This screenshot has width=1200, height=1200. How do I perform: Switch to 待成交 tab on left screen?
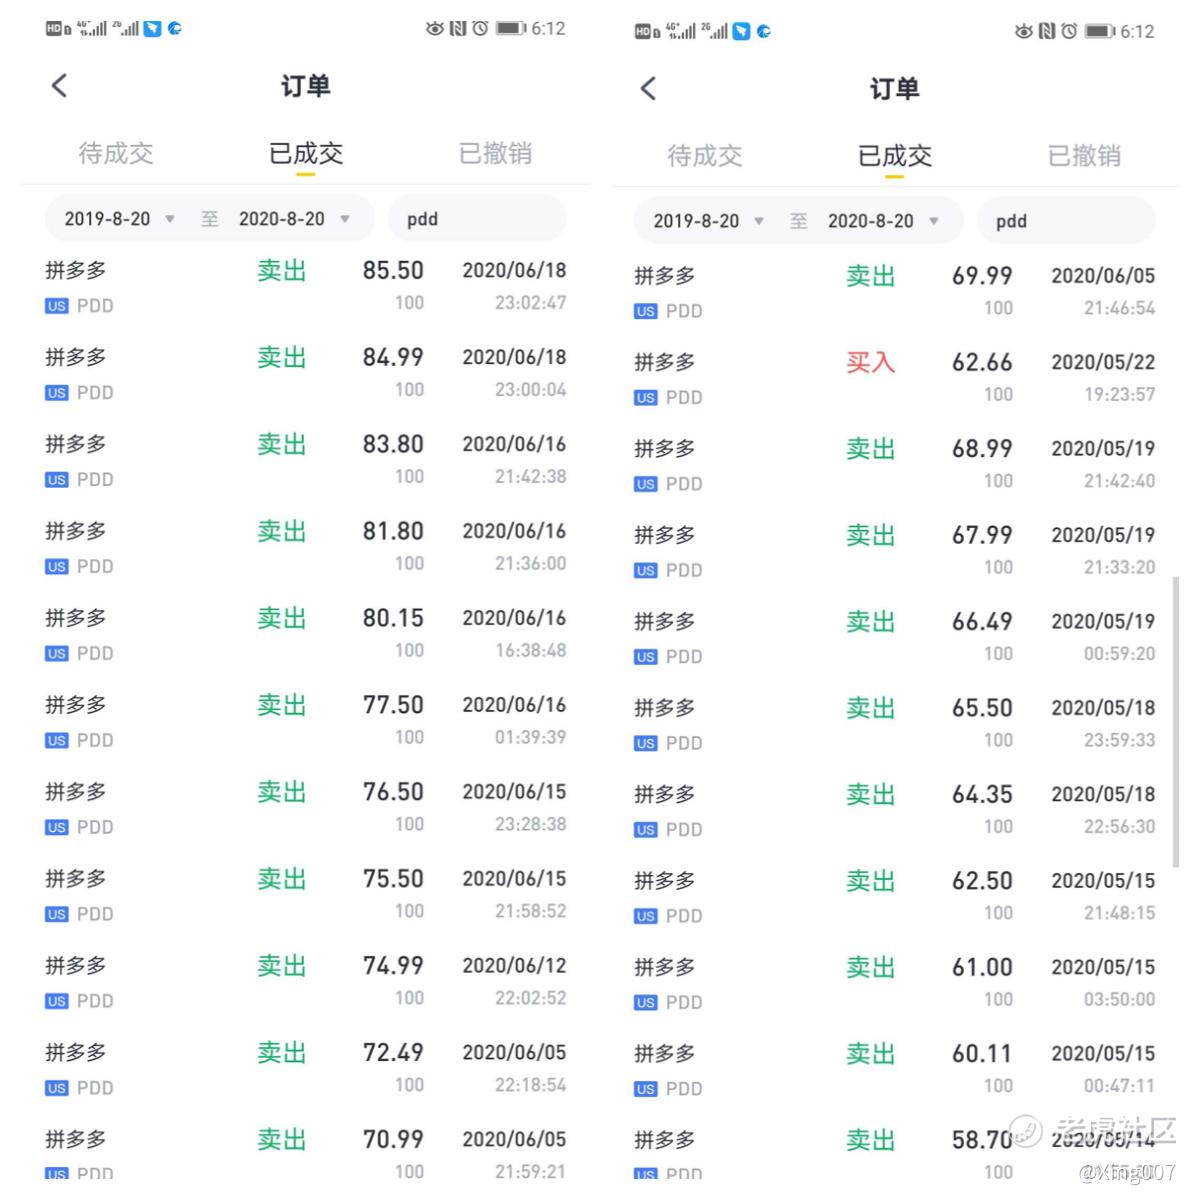(116, 153)
